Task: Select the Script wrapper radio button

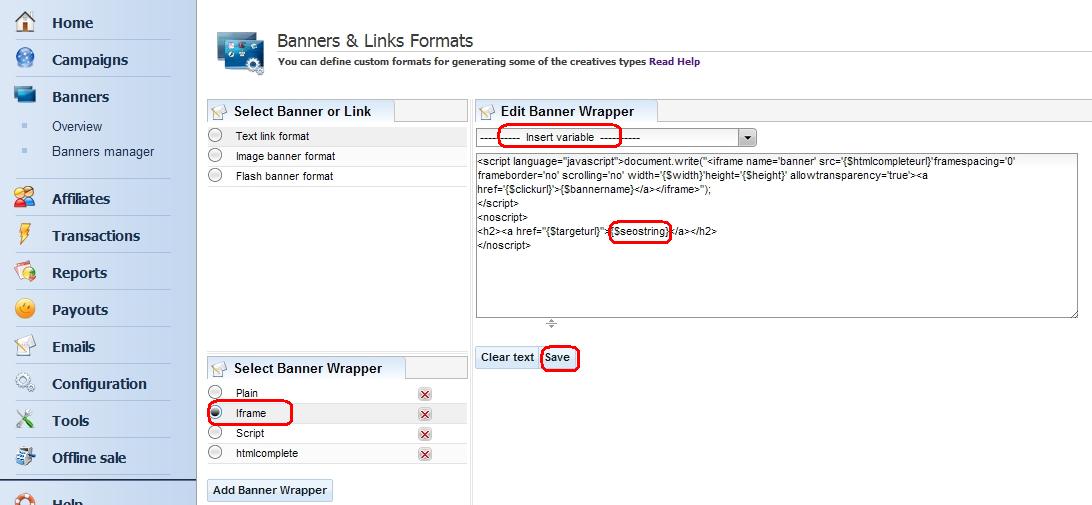Action: point(215,433)
